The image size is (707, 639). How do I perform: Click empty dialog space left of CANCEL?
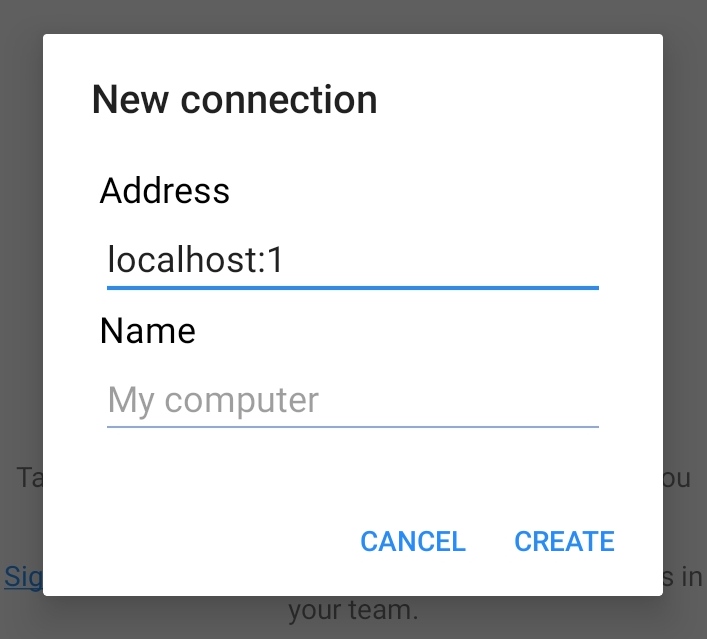click(x=200, y=541)
